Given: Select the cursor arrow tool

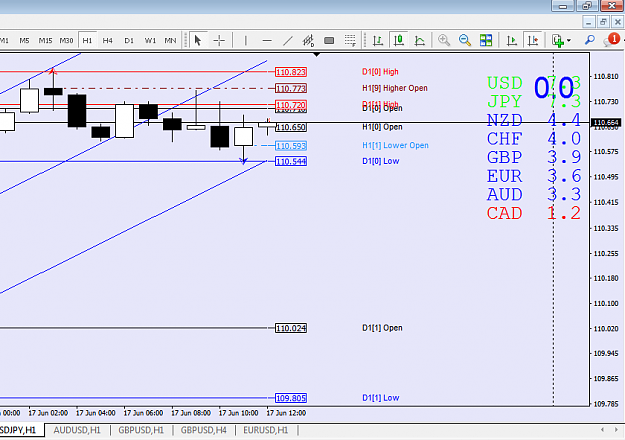Looking at the screenshot, I should tap(198, 40).
